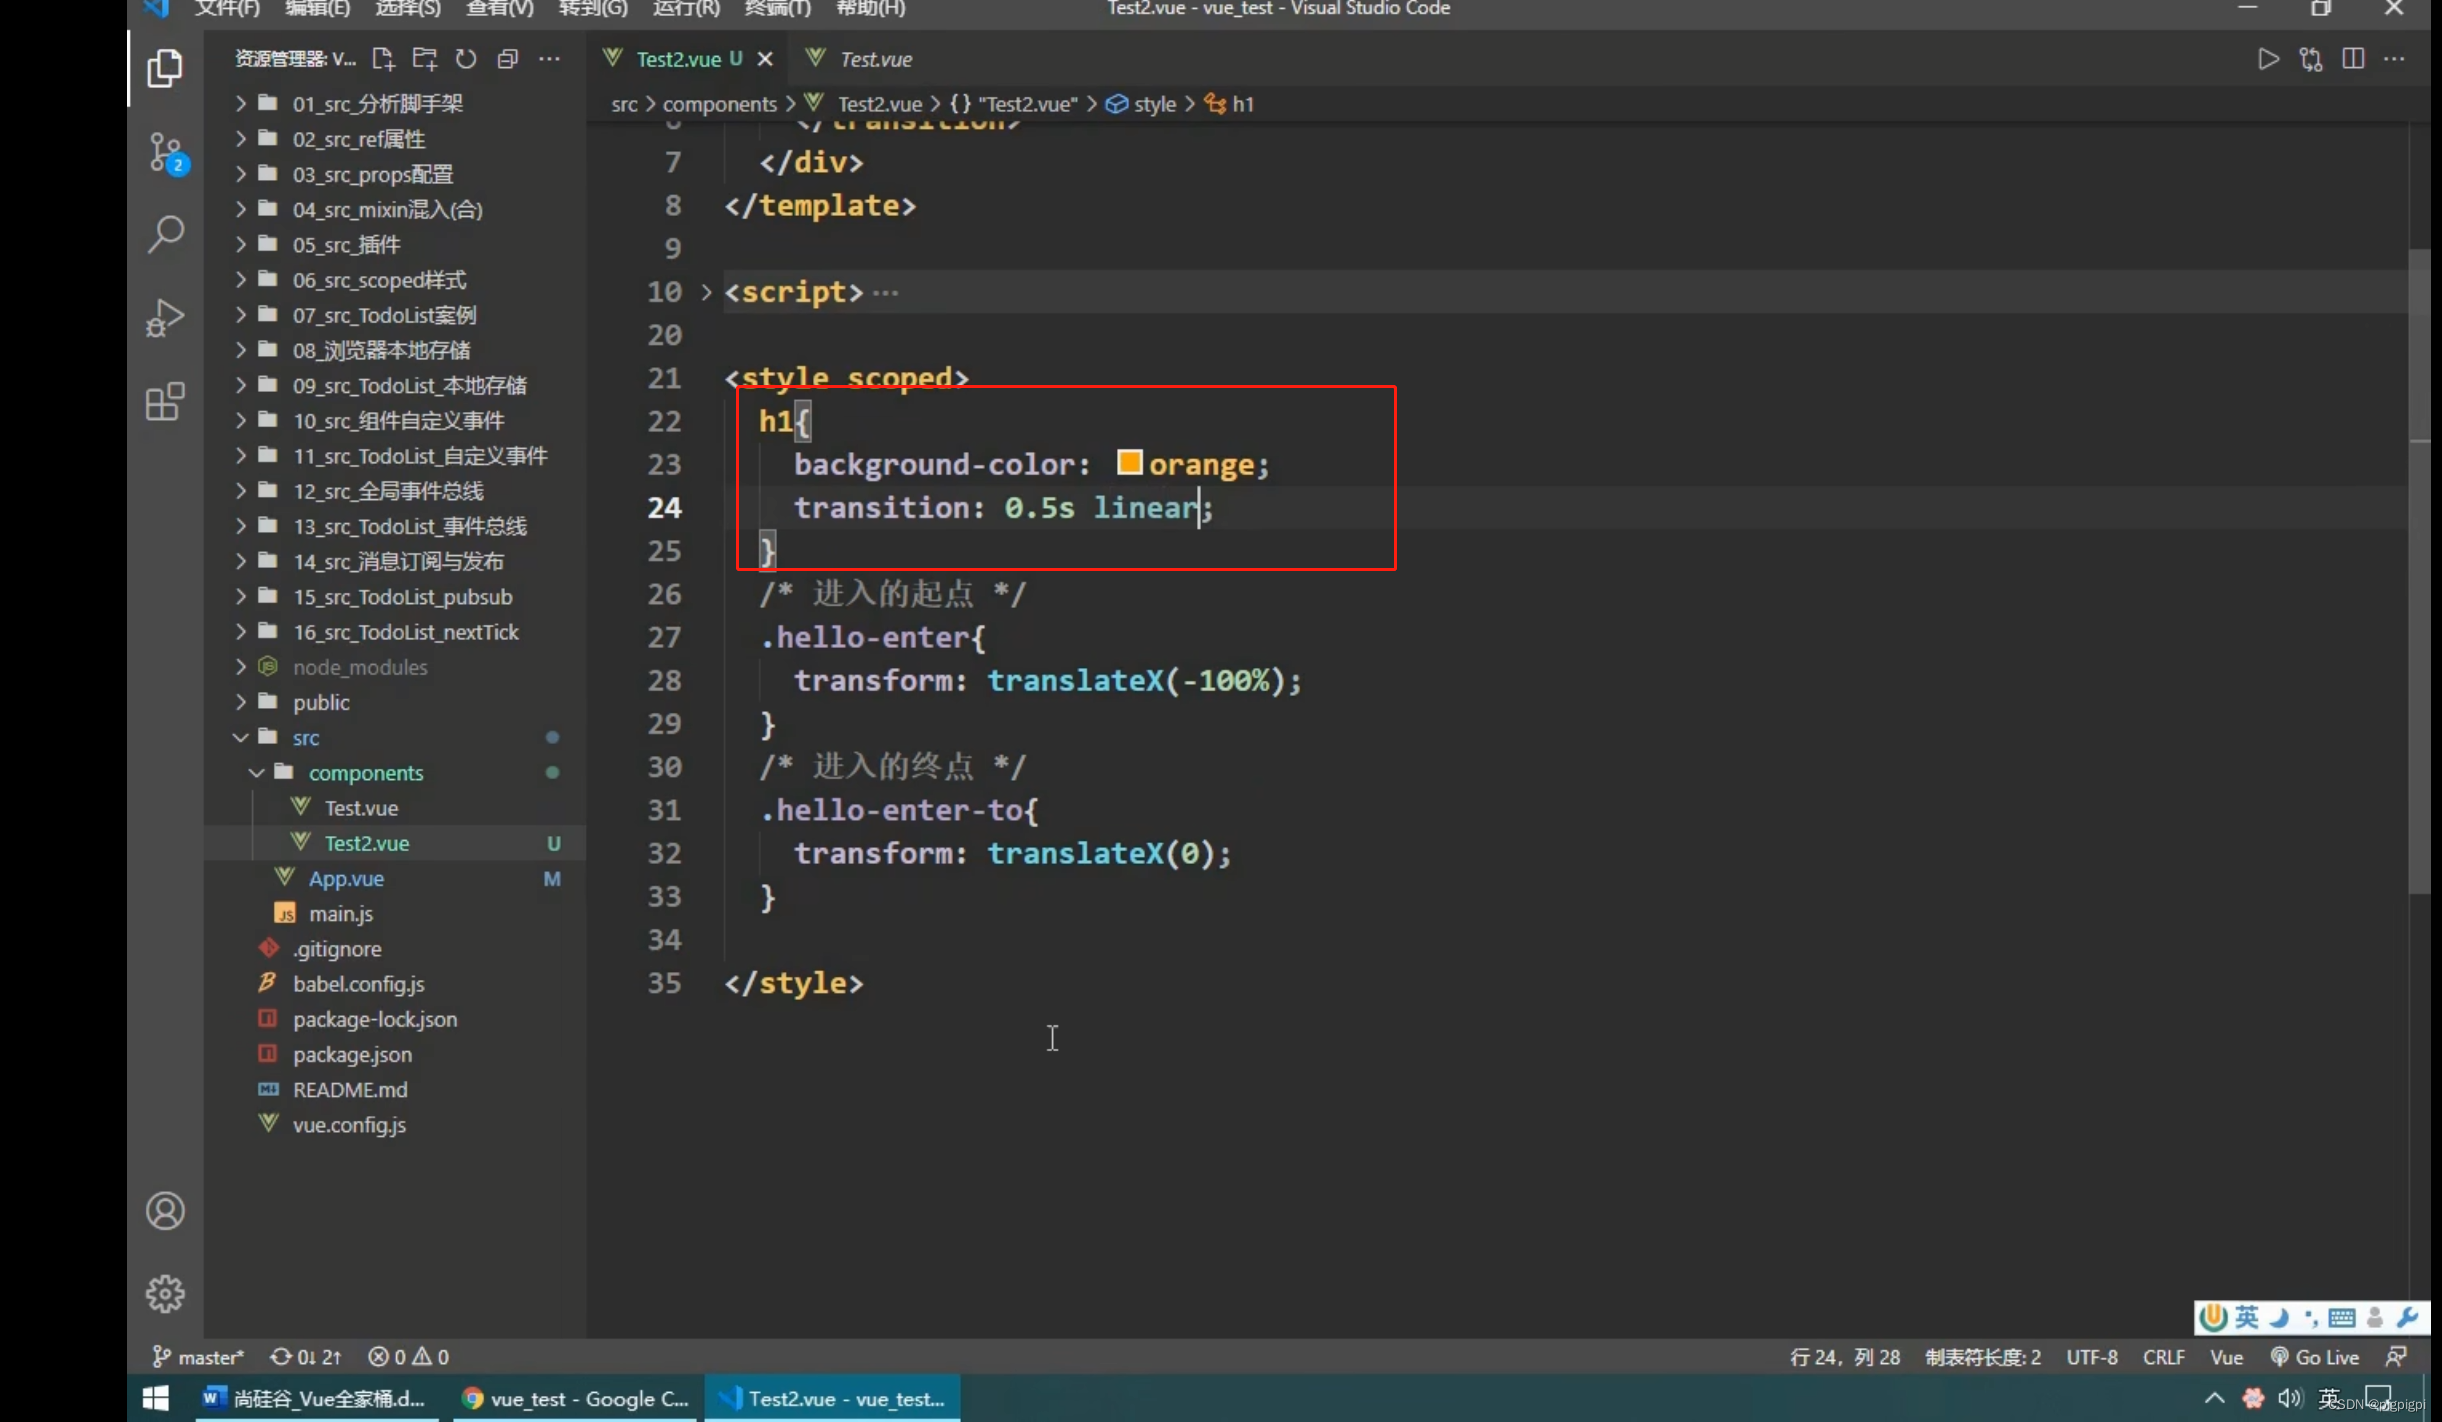Viewport: 2442px width, 1422px height.
Task: Open README.md in the file tree
Action: pyautogui.click(x=395, y=1089)
